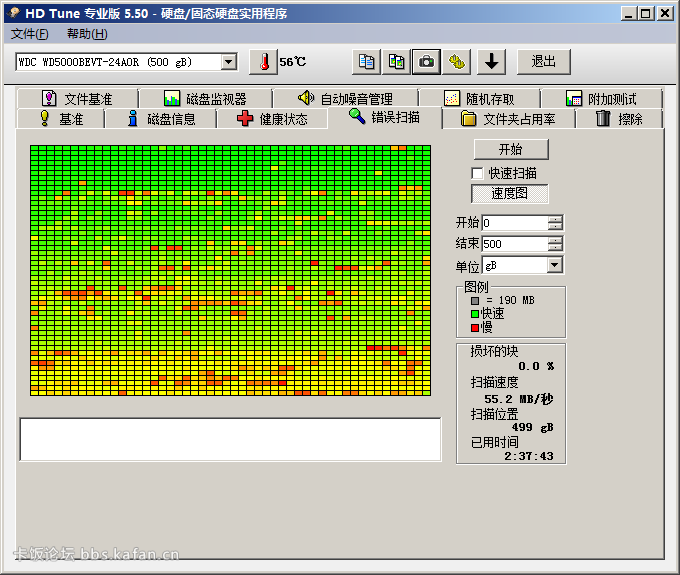This screenshot has width=680, height=575.
Task: Click the 退出 button
Action: point(543,62)
